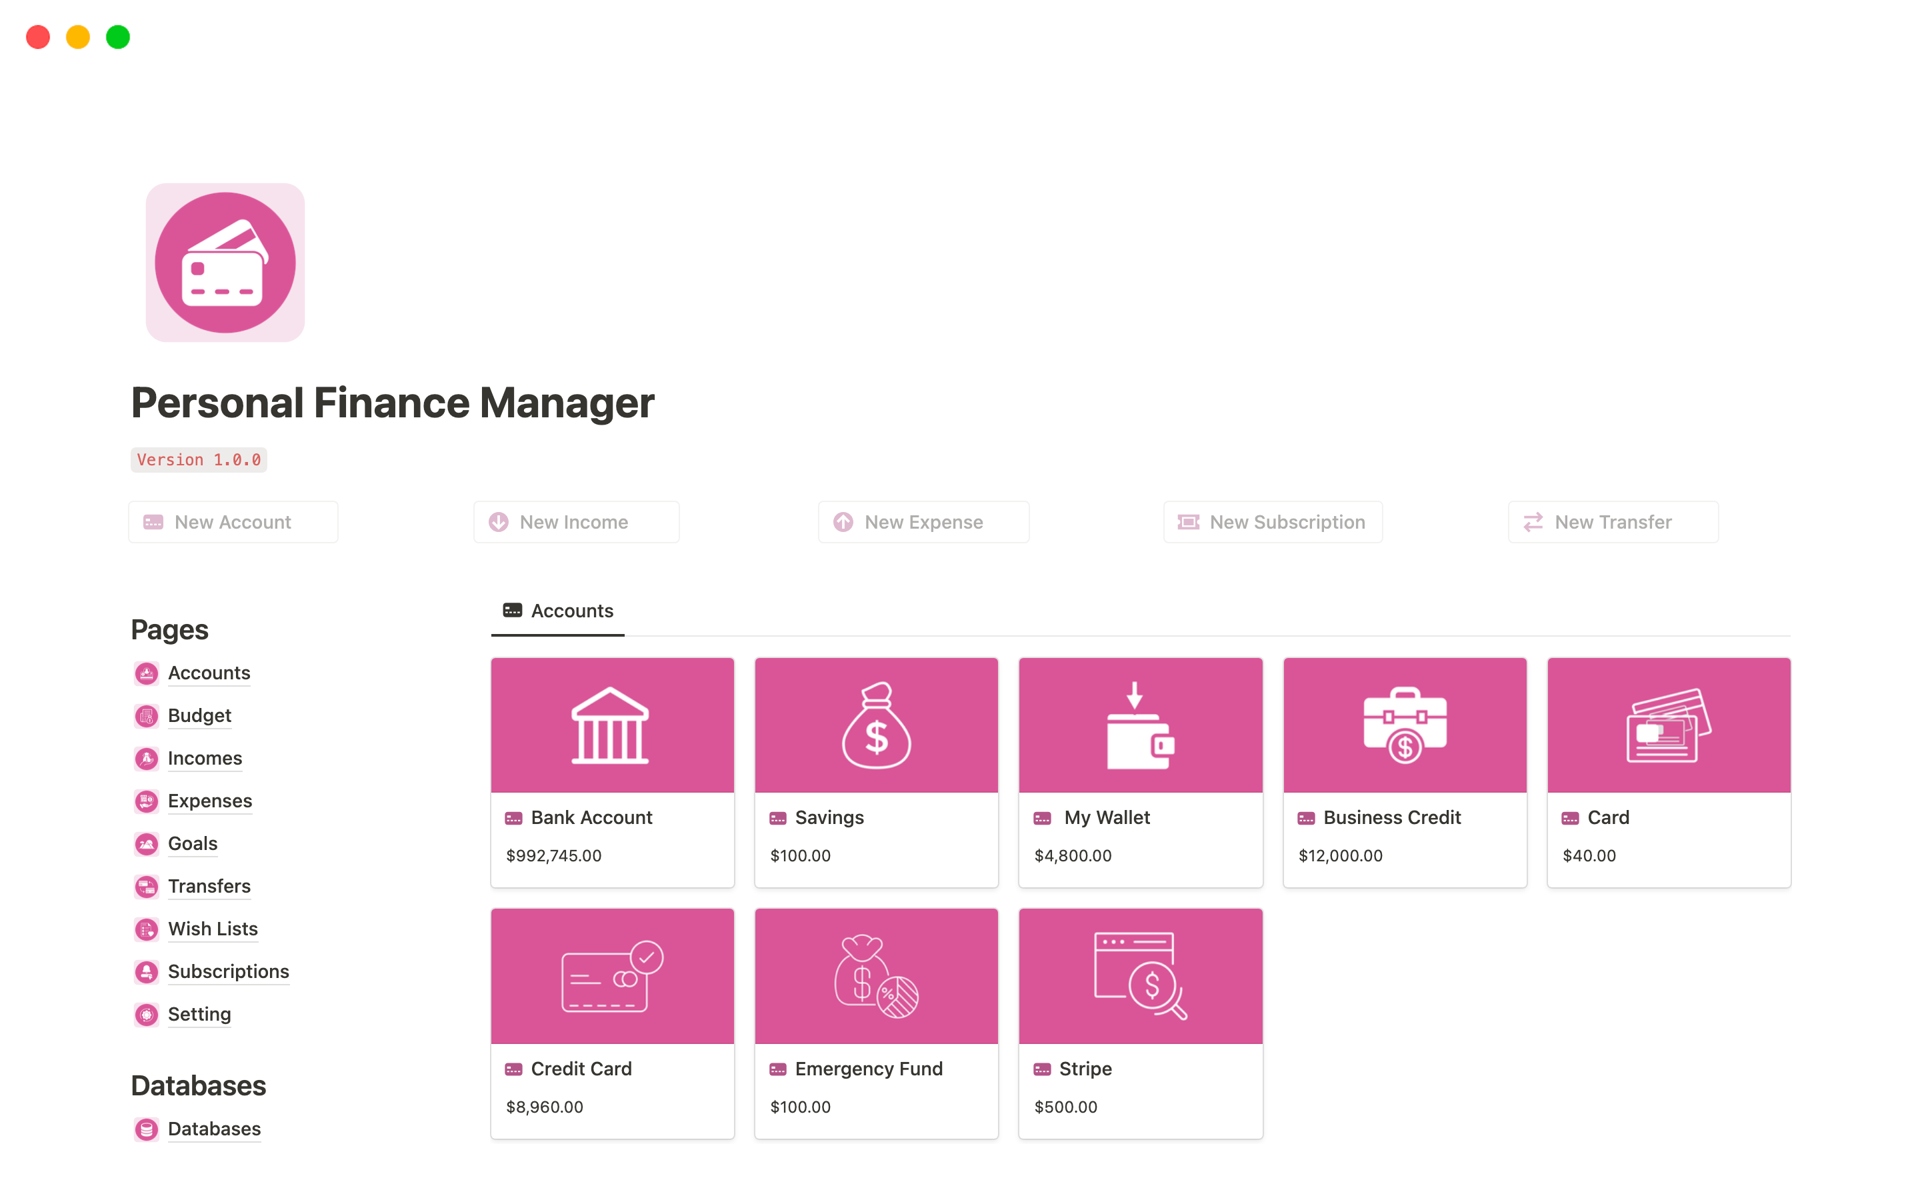The image size is (1920, 1200).
Task: Select the Goals icon in the sidebar
Action: click(x=146, y=843)
